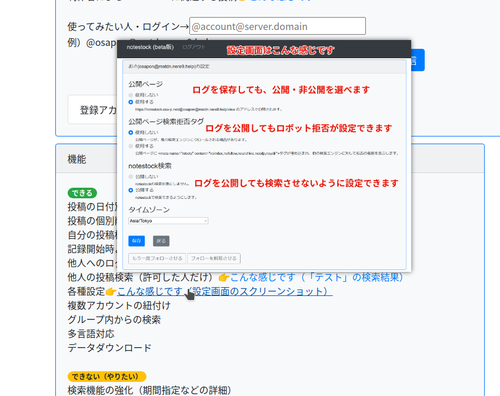500x396 pixels.
Task: Click the notestock (beta版) brand in the preview
Action: tap(150, 47)
